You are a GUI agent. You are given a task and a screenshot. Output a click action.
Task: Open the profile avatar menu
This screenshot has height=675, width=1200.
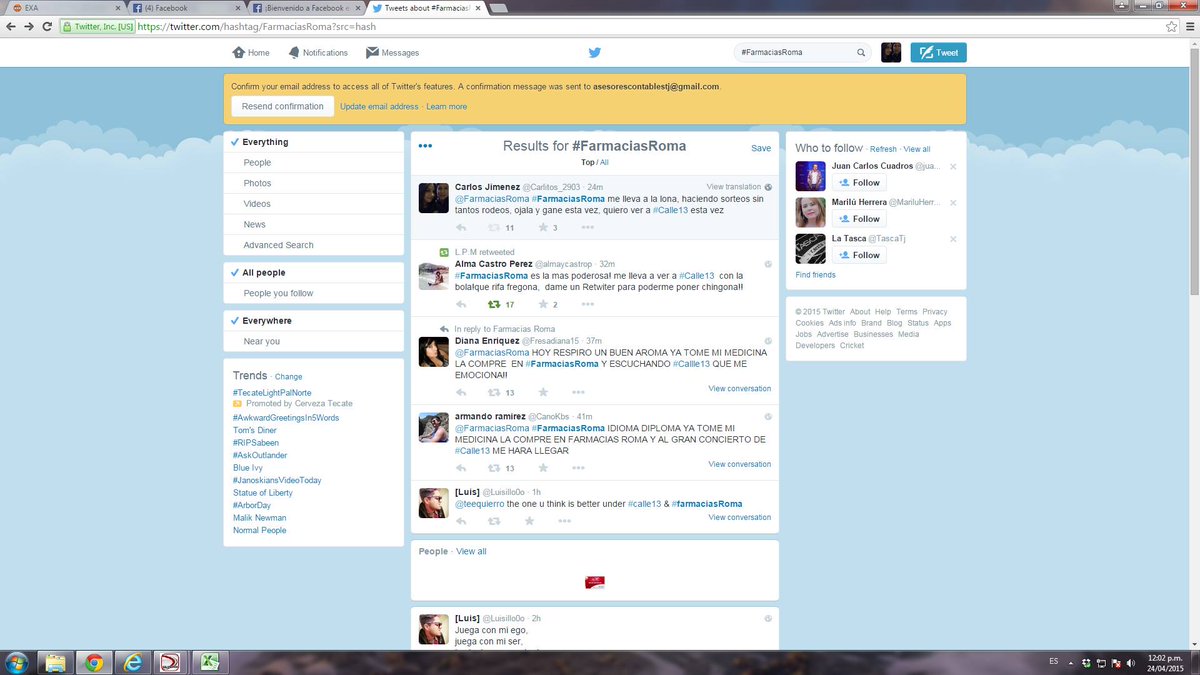[x=891, y=53]
